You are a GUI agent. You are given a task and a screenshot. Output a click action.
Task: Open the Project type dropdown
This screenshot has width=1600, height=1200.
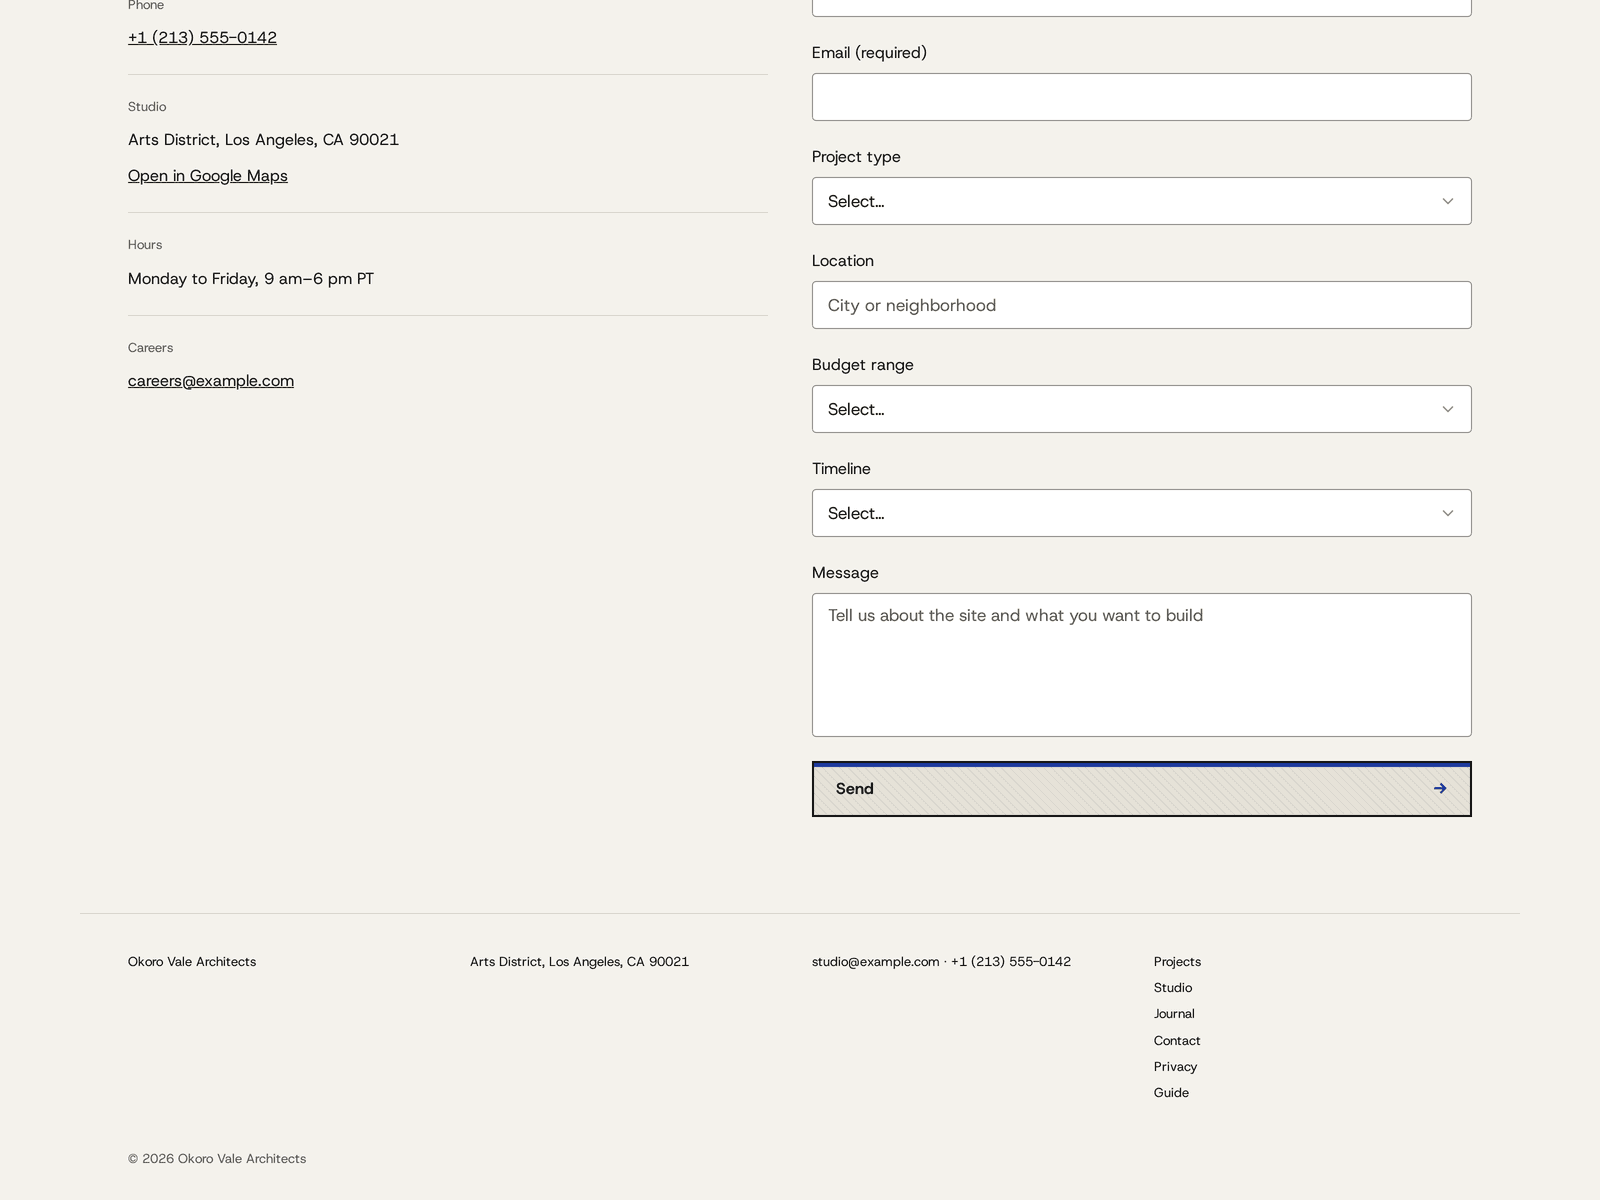[x=1141, y=201]
